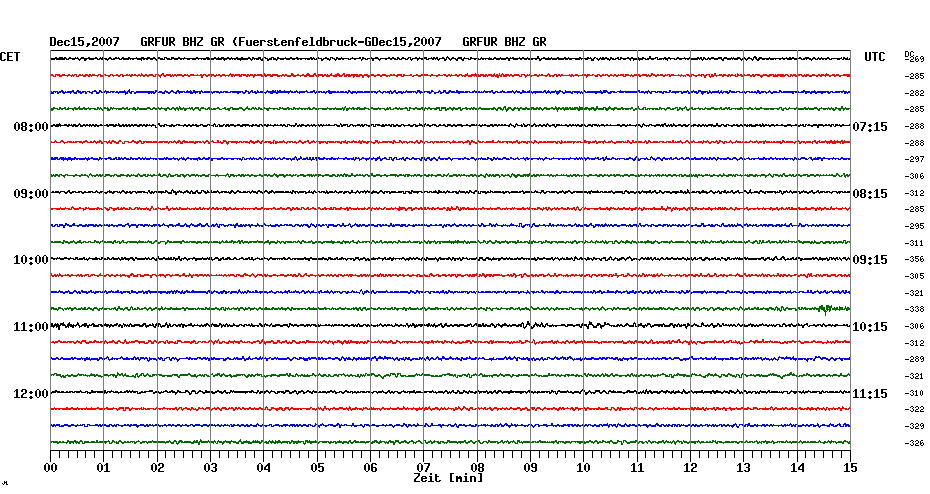The height and width of the screenshot is (494, 930).
Task: Click the DC offset value -329
Action: pos(914,426)
